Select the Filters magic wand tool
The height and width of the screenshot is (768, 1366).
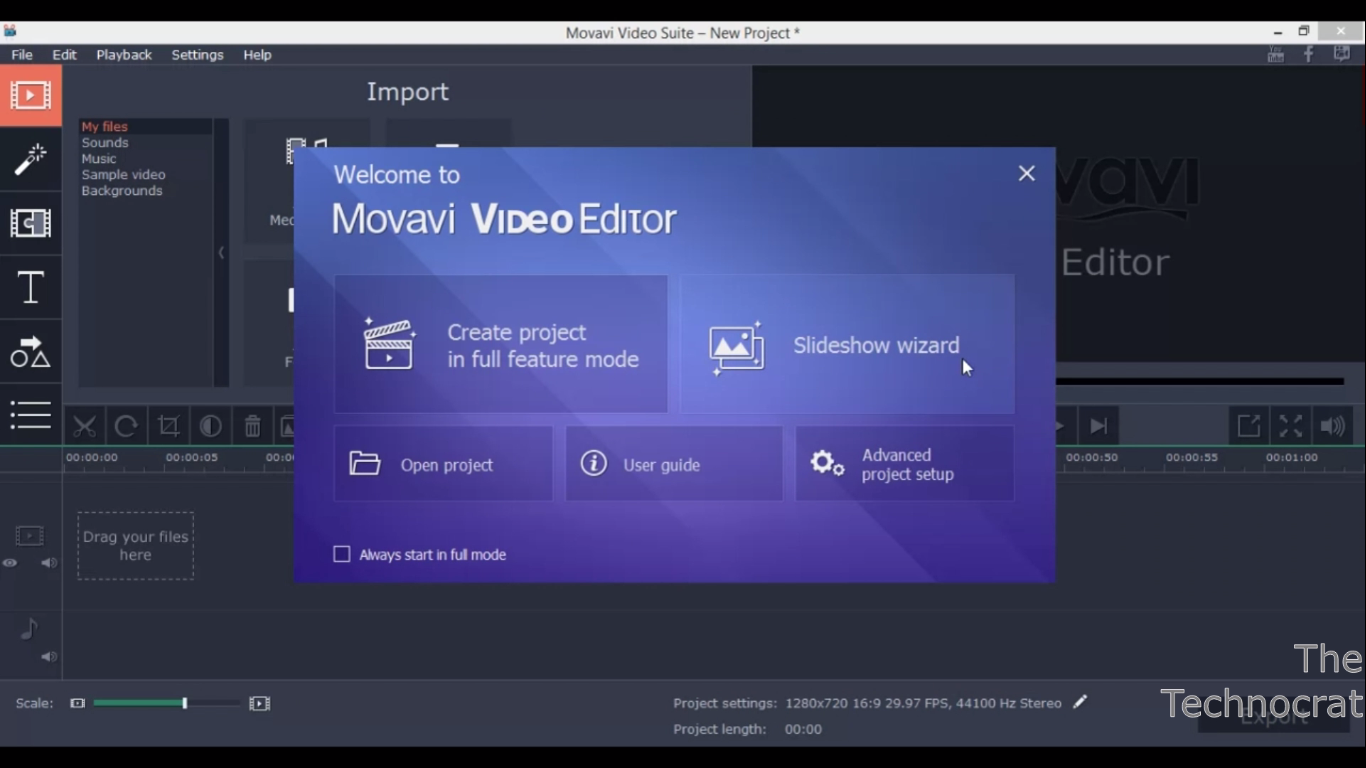point(30,159)
